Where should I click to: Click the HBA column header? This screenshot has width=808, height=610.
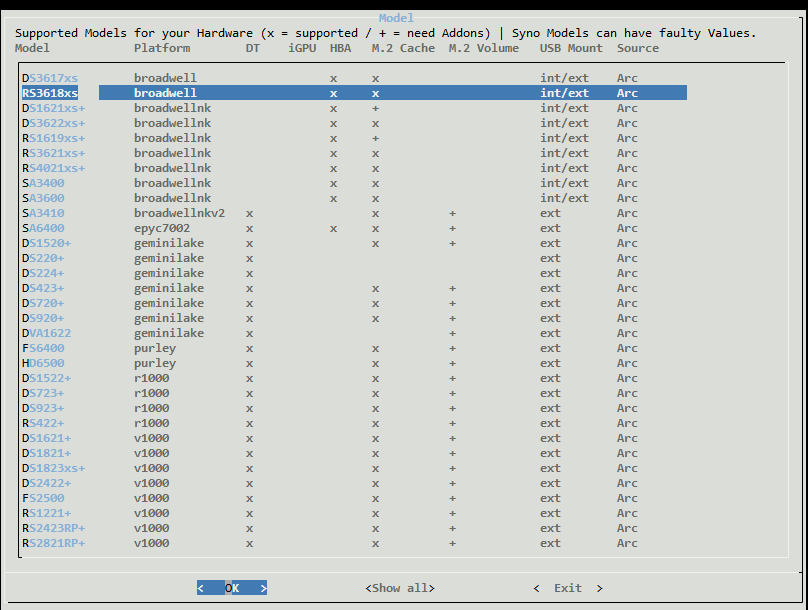[x=341, y=48]
